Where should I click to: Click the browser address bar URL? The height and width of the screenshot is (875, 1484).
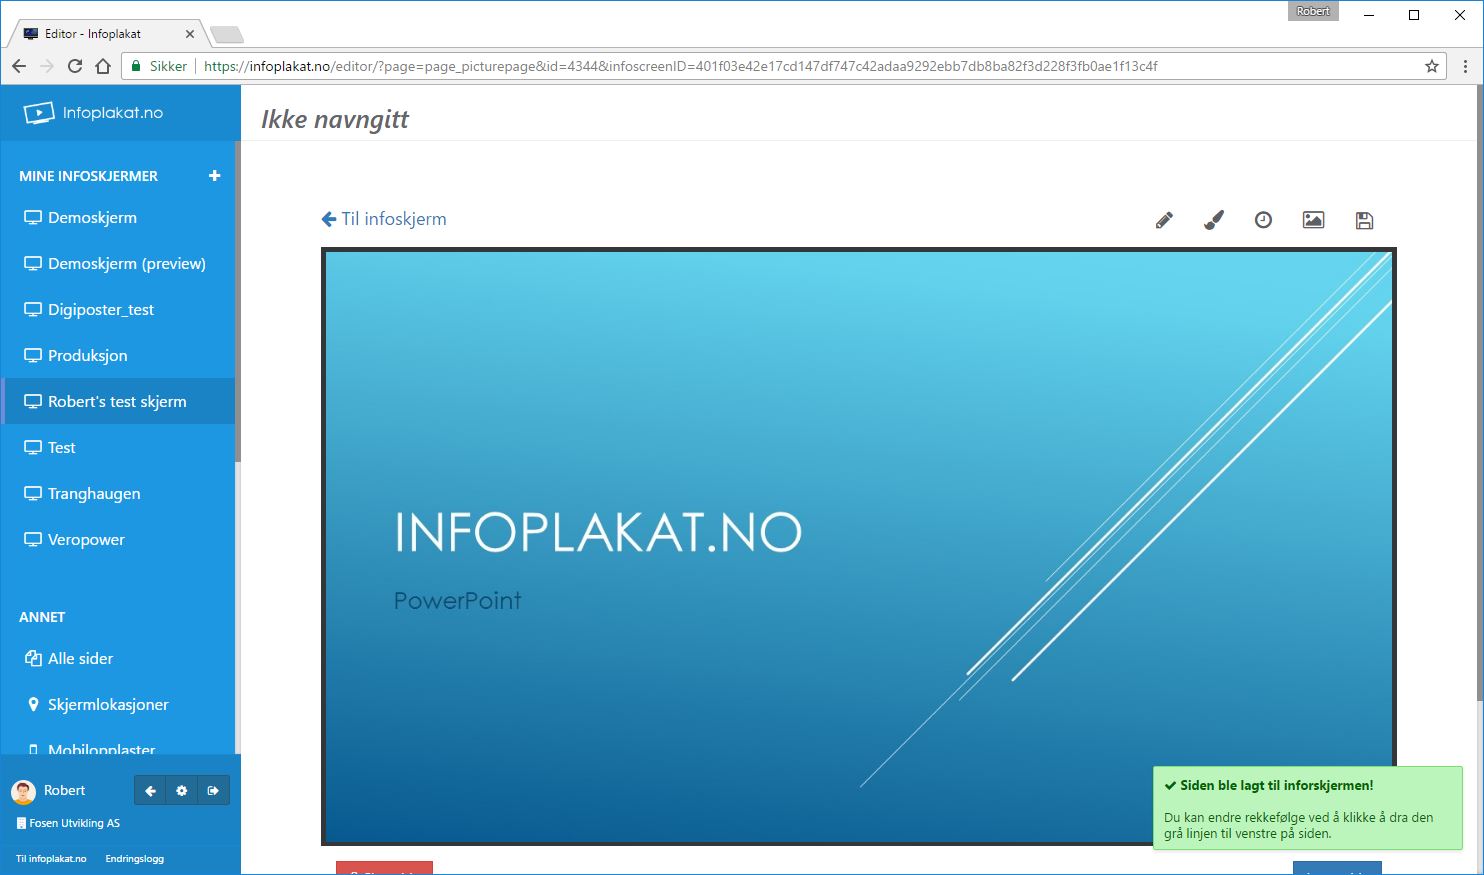click(680, 66)
